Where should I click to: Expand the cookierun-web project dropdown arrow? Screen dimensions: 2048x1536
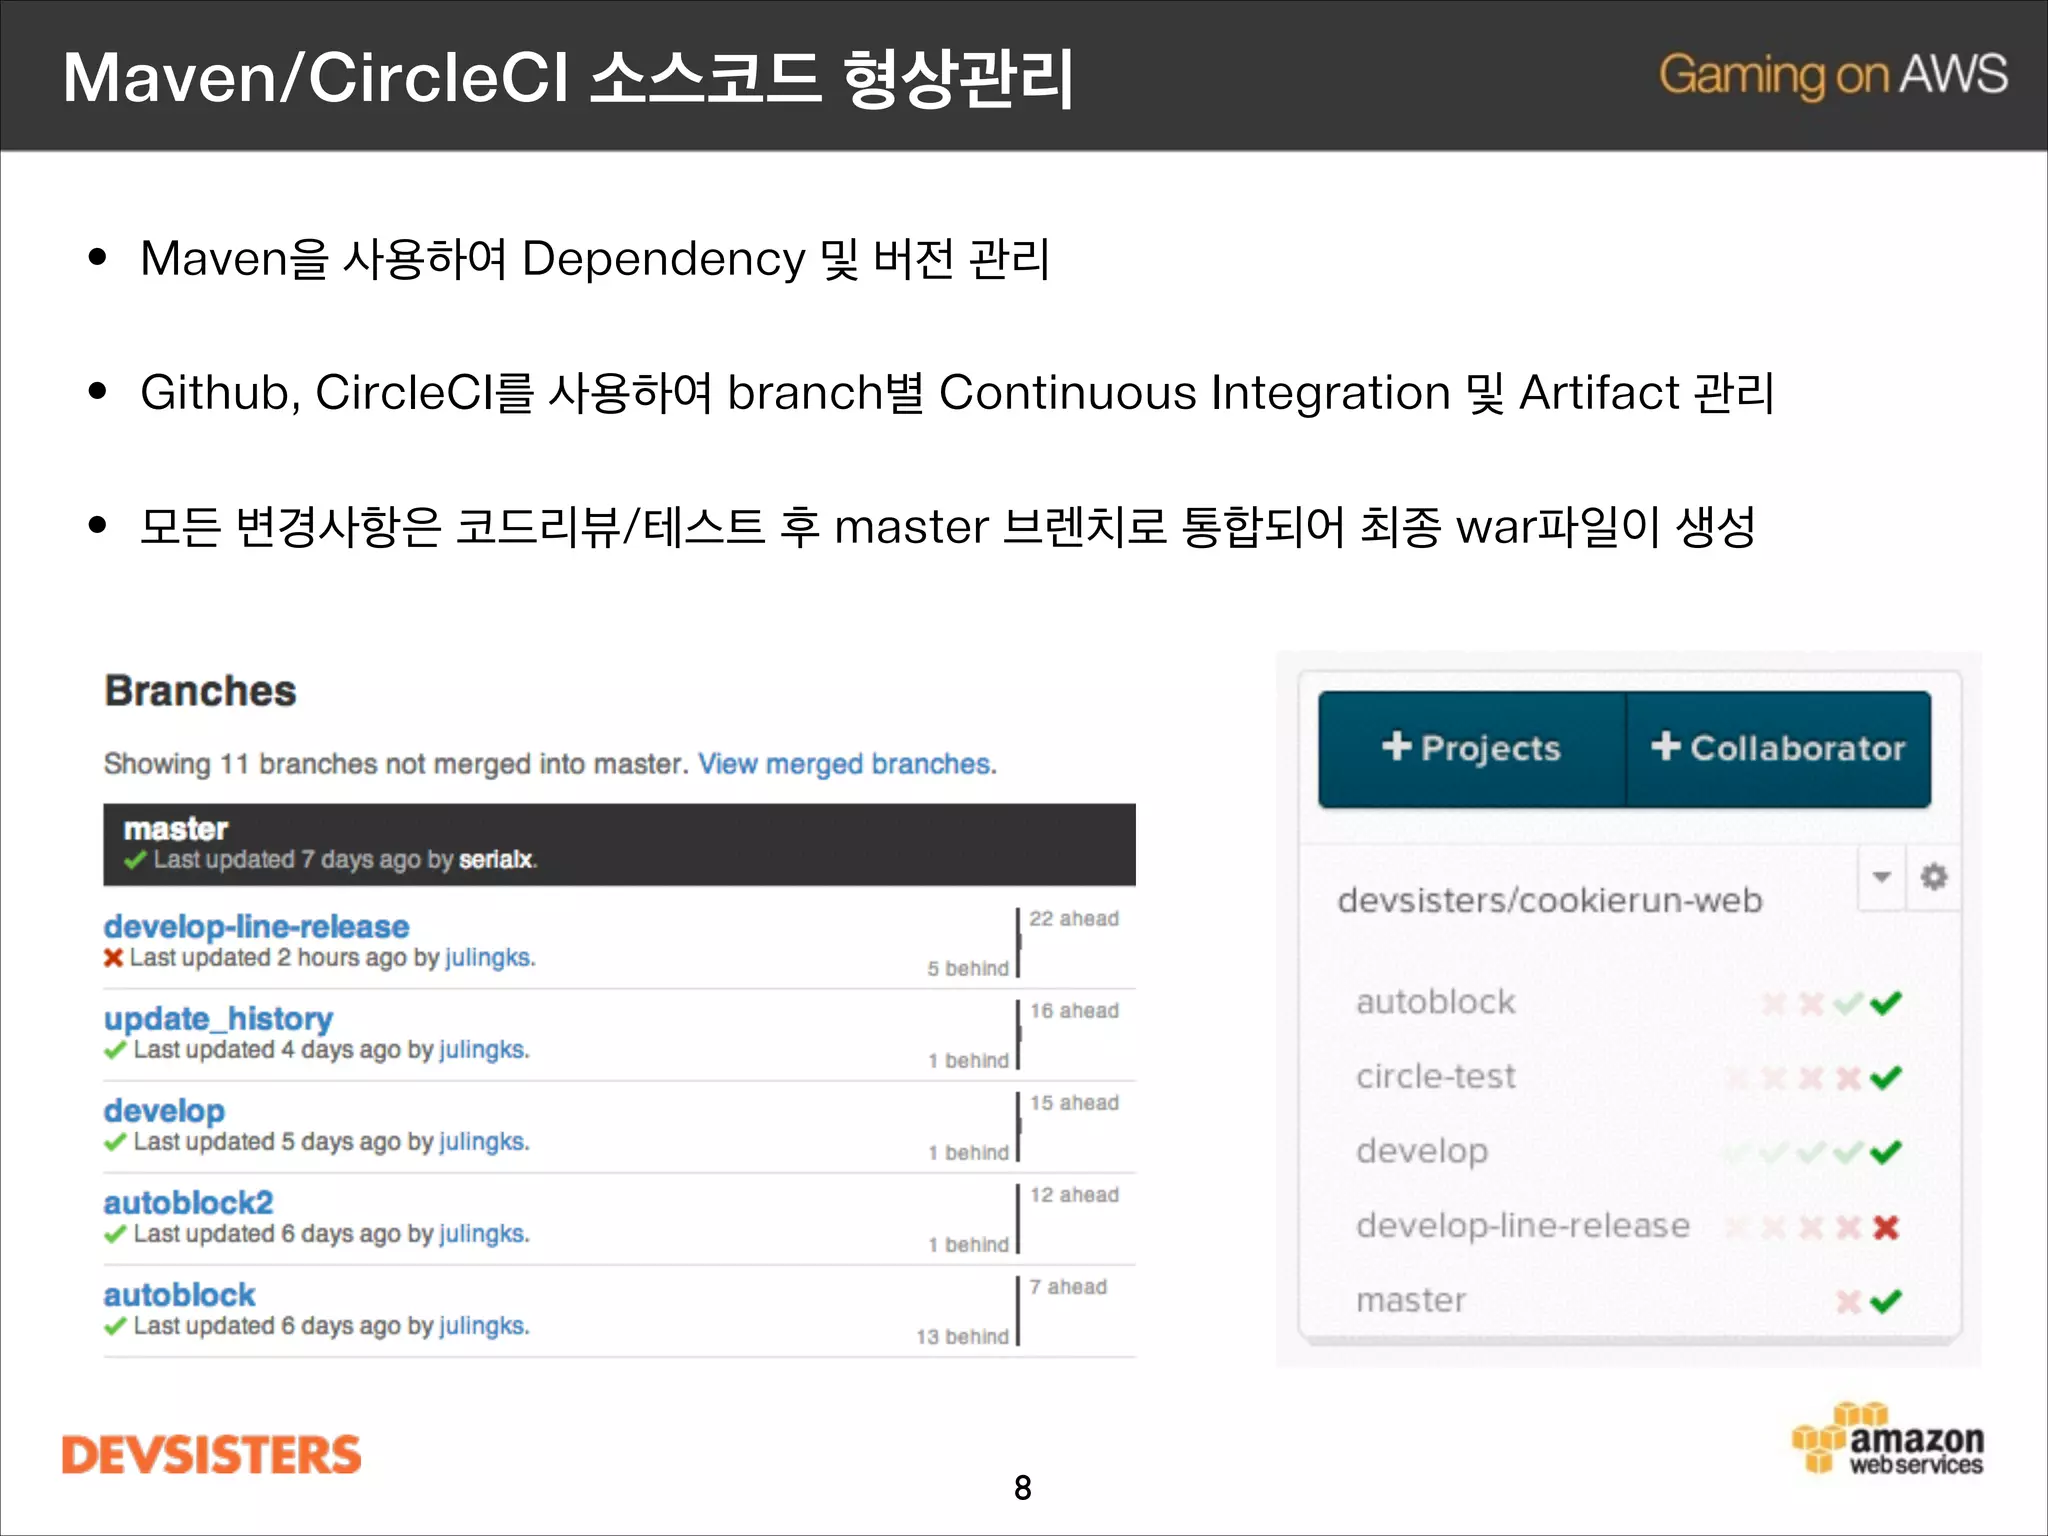1881,877
